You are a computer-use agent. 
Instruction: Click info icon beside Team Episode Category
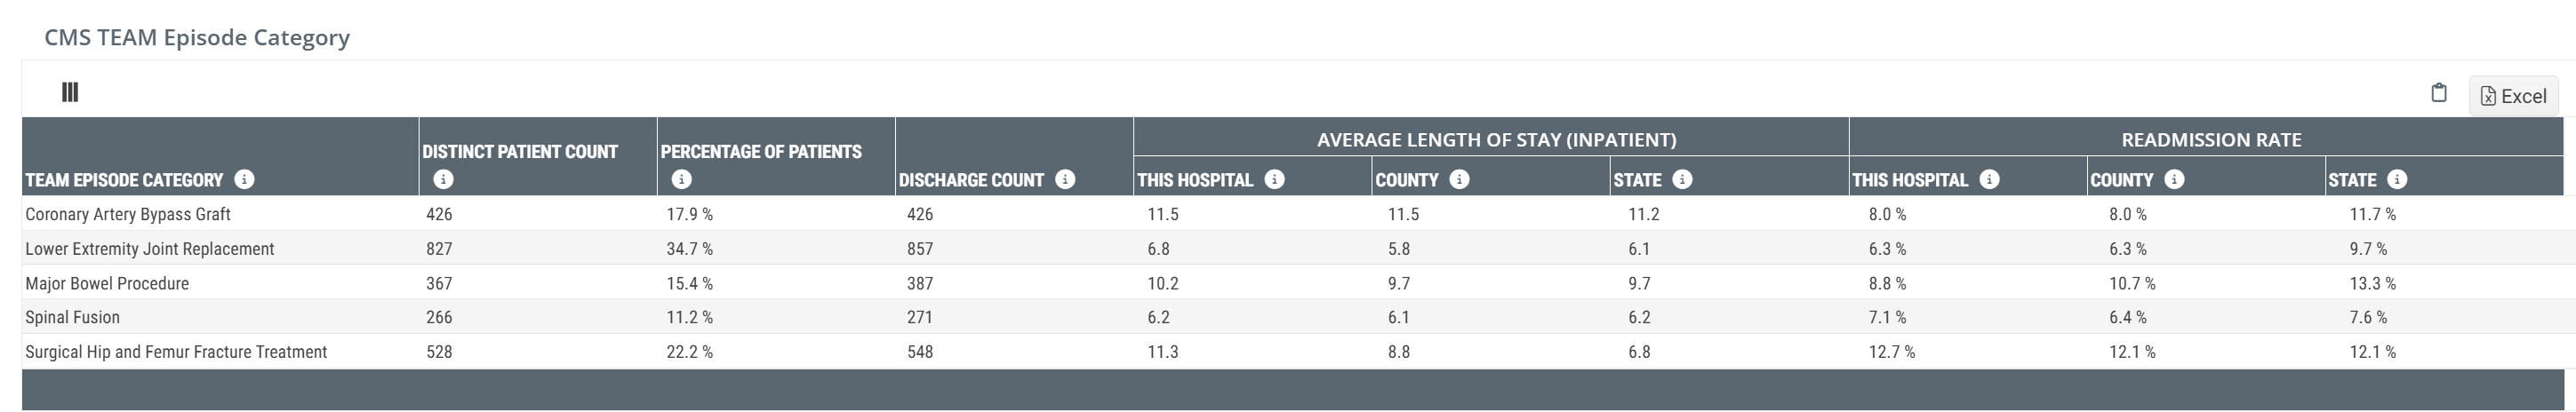[244, 179]
